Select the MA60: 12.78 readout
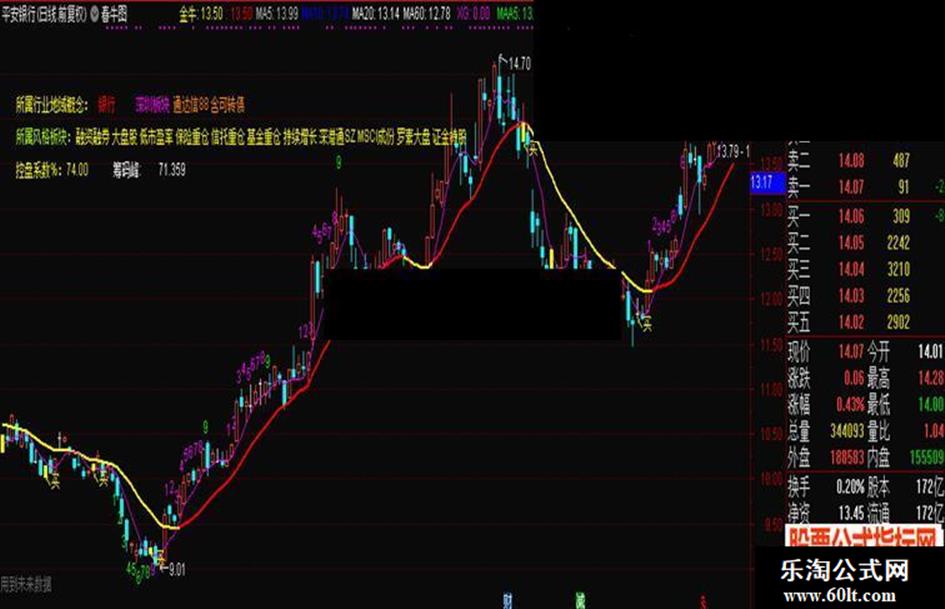 pos(427,14)
